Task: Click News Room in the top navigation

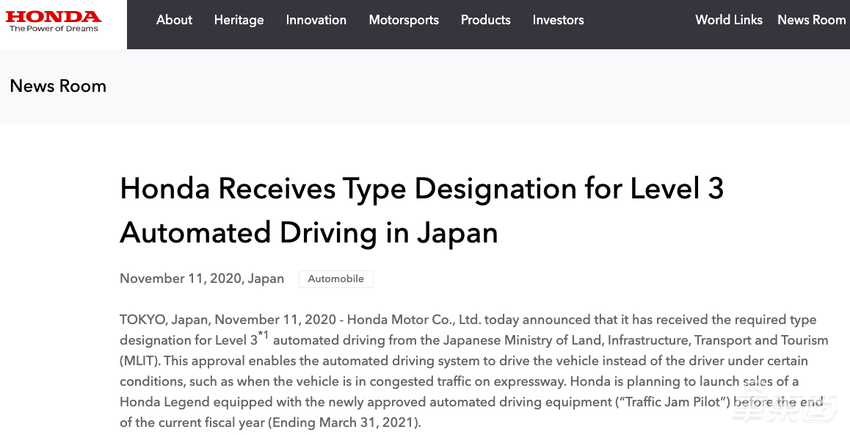Action: [x=811, y=20]
